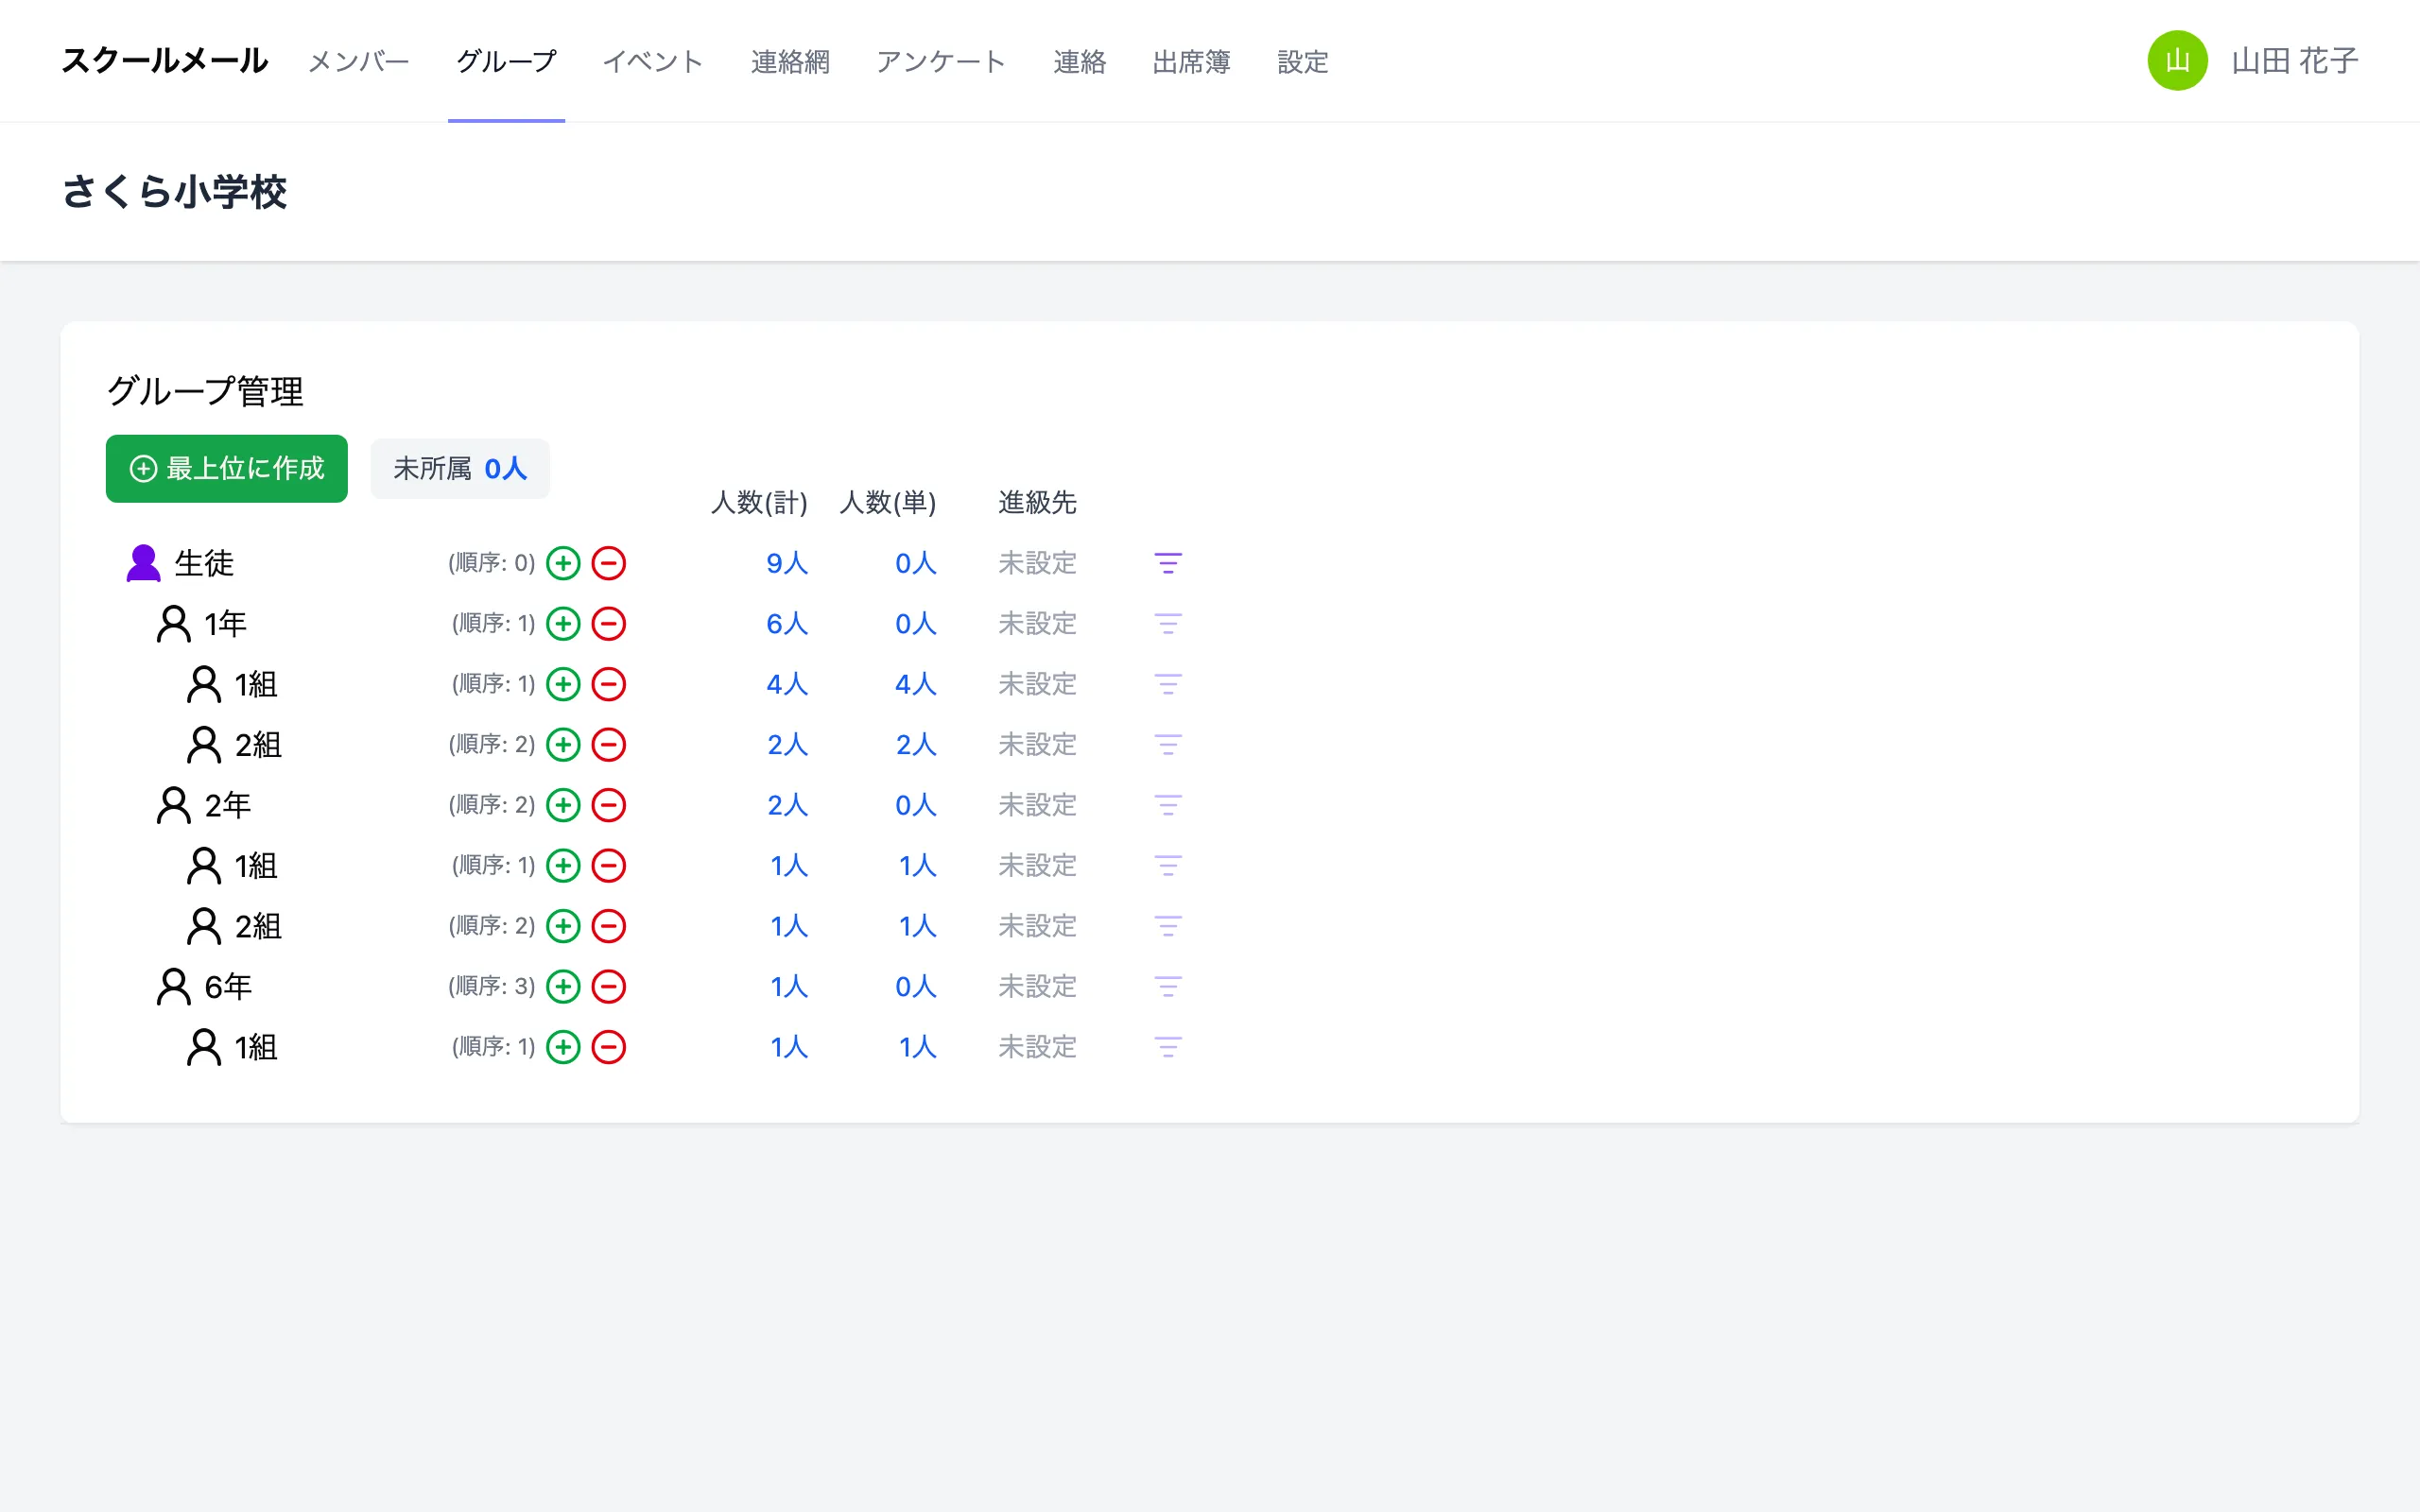Click the filter icon on 2年 row
Image resolution: width=2420 pixels, height=1512 pixels.
tap(1168, 805)
